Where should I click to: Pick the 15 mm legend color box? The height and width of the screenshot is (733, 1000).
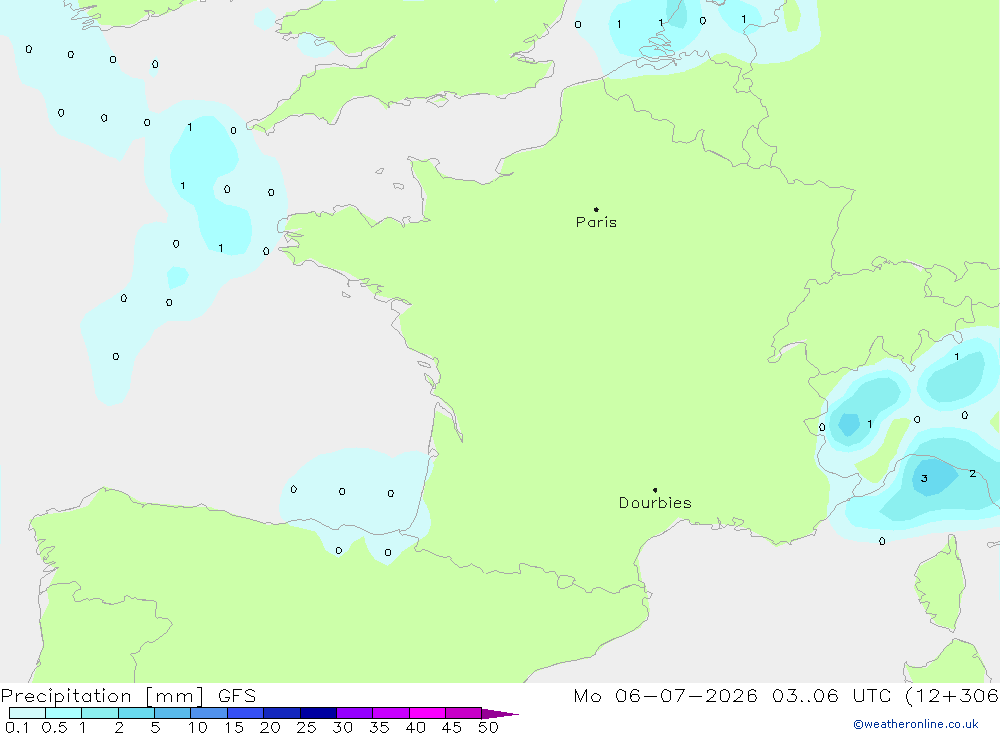tap(246, 713)
